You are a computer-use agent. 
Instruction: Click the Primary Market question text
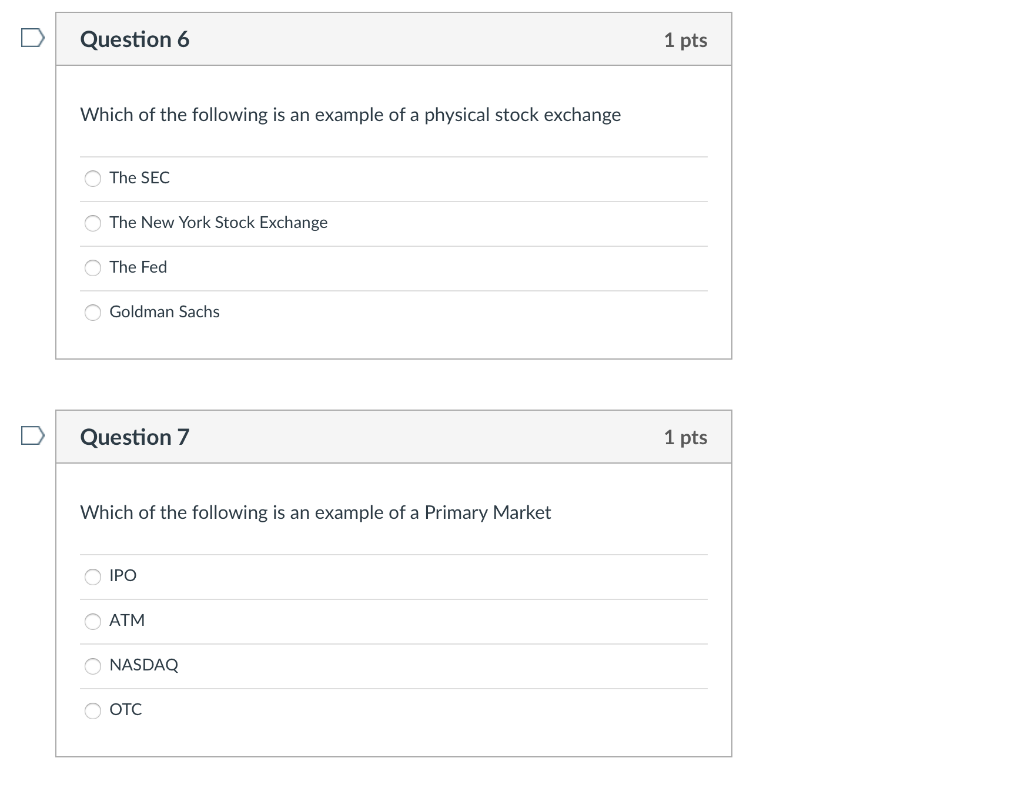(315, 513)
